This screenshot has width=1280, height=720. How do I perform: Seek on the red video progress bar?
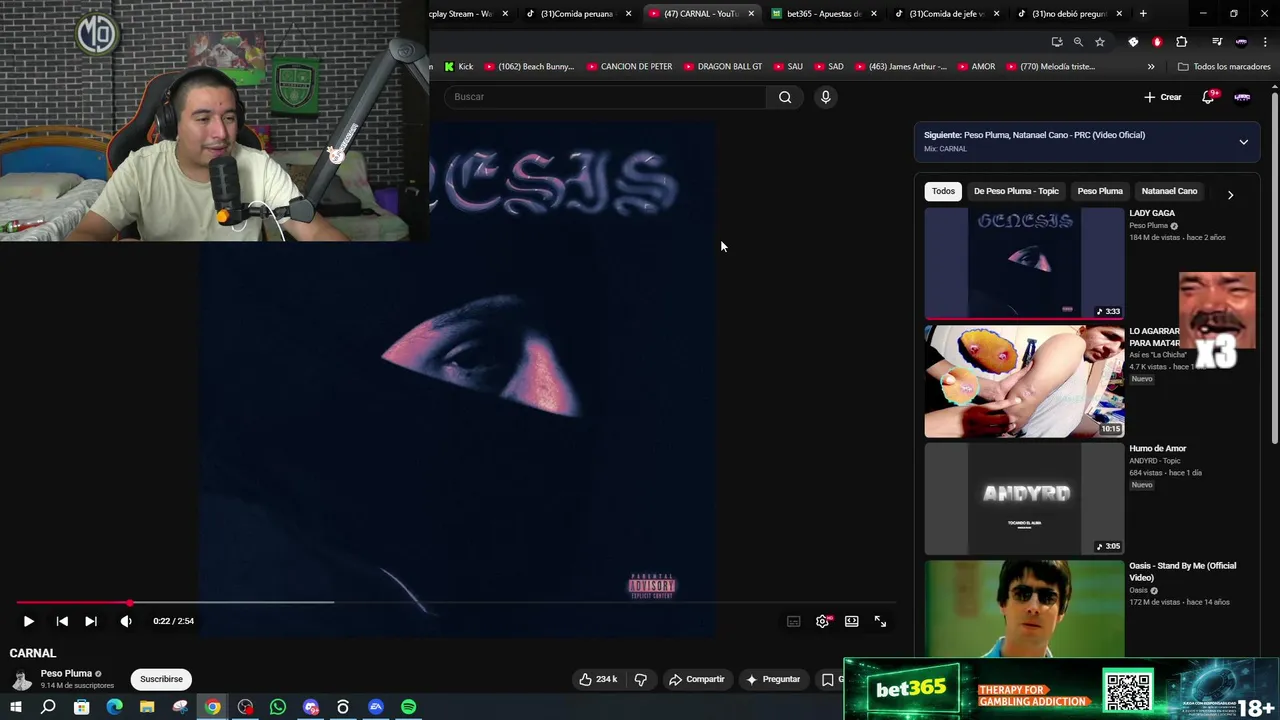(455, 603)
